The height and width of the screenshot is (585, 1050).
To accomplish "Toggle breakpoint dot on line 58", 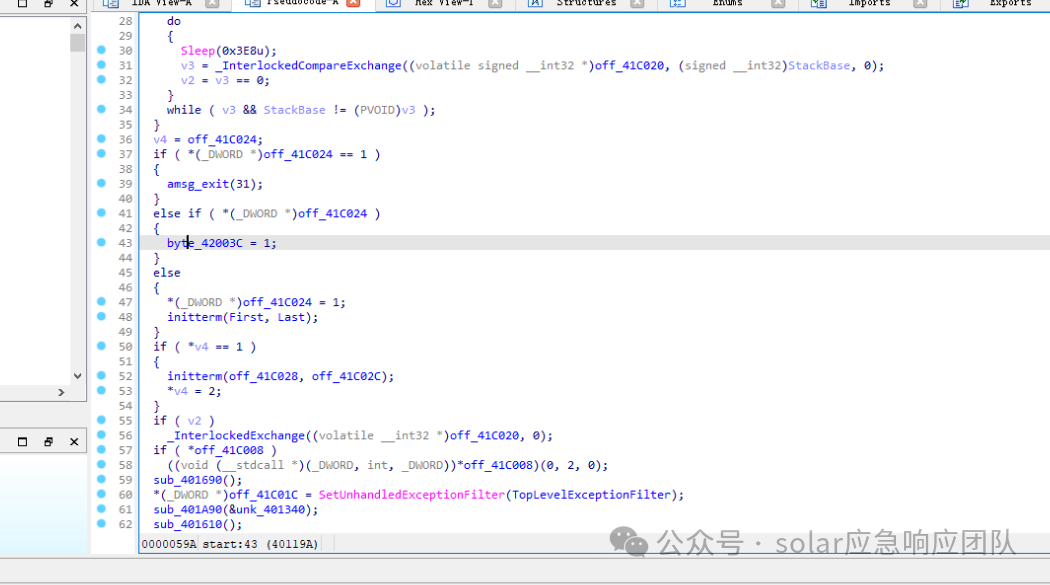I will pyautogui.click(x=101, y=465).
